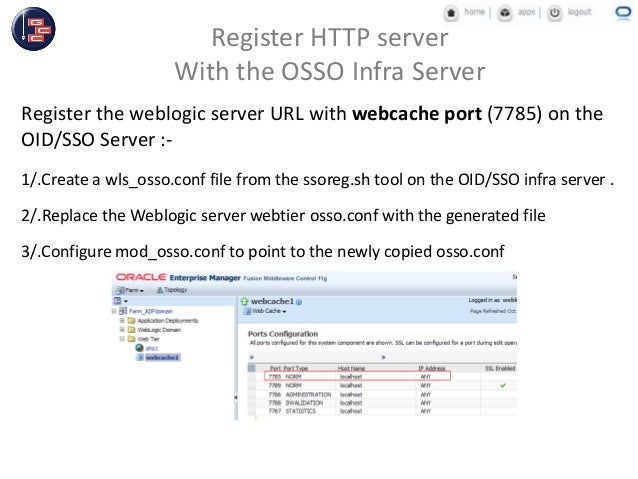Viewport: 638px width, 479px height.
Task: Open the Web Cache dropdown menu
Action: [265, 311]
